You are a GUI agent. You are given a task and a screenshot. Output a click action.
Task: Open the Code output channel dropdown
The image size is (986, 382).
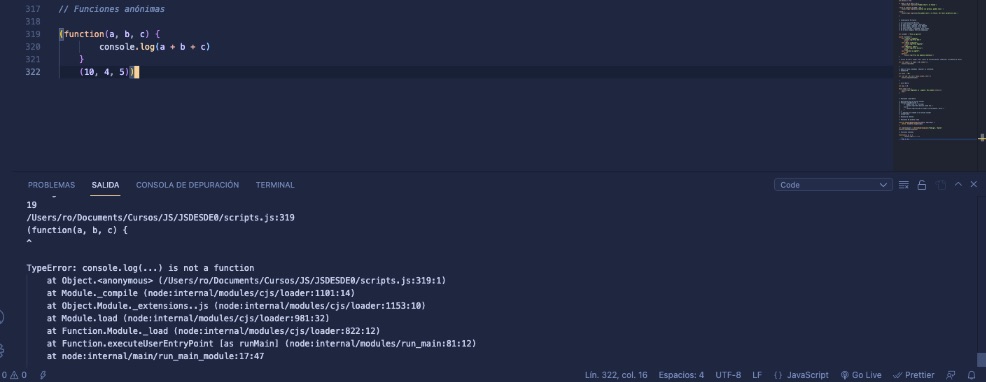833,184
